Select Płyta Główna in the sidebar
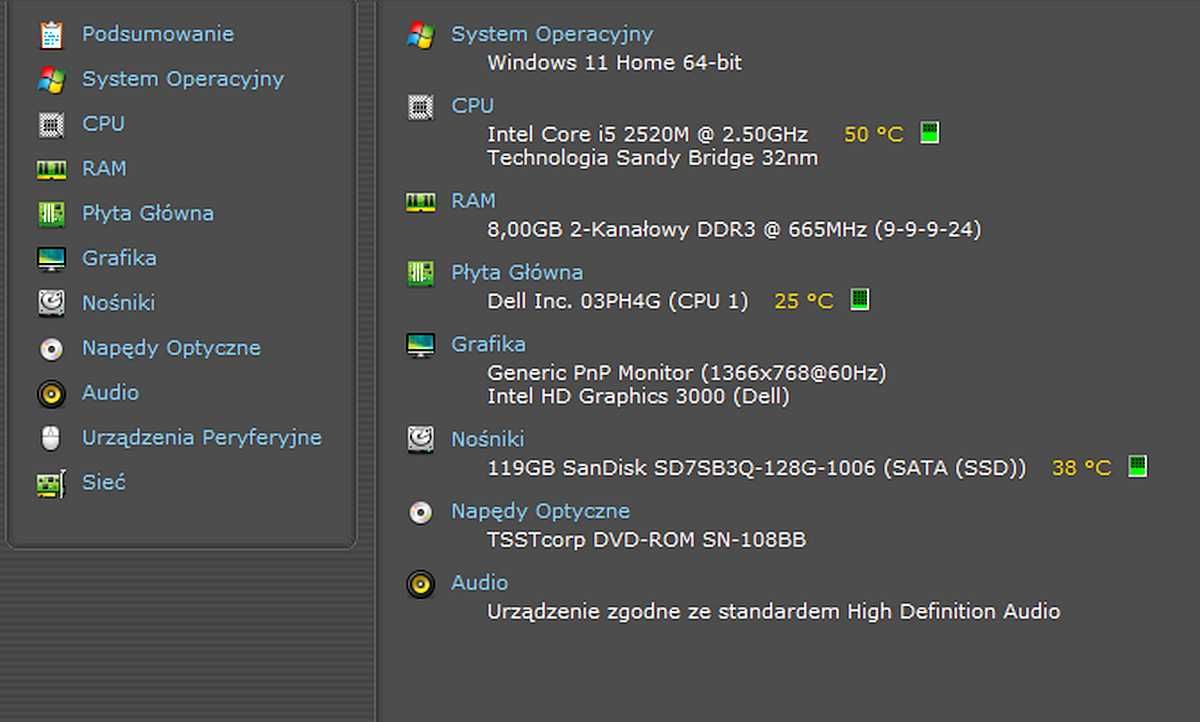Viewport: 1200px width, 722px height. click(148, 213)
